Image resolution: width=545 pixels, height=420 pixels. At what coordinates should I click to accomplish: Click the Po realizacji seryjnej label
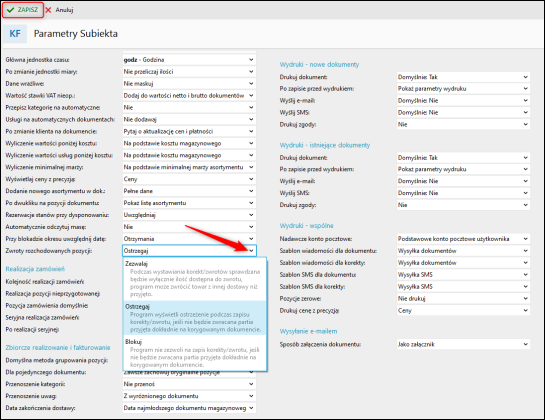pos(32,329)
